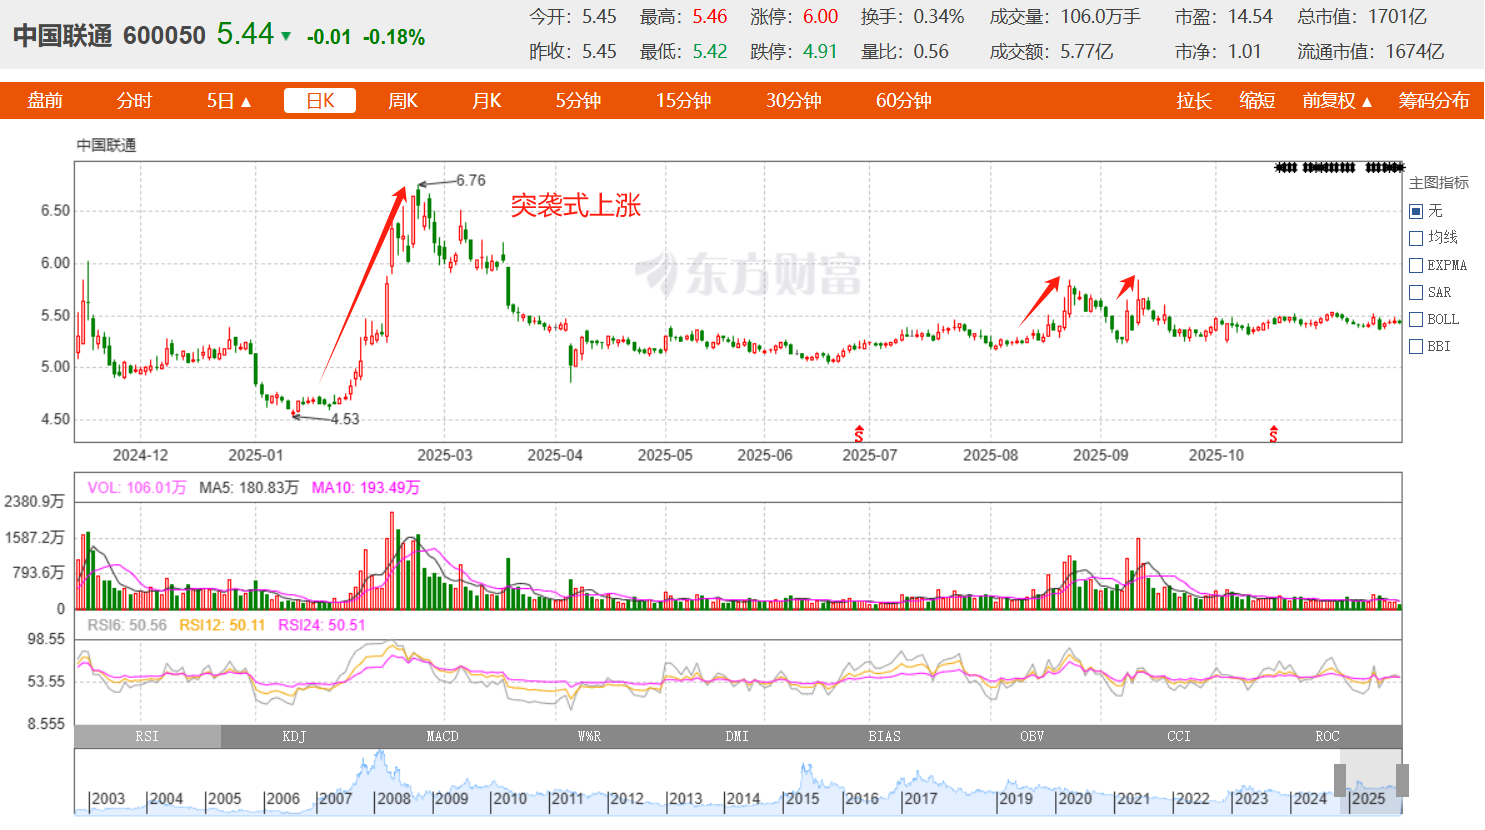Click the 4.53 low price label

345,419
